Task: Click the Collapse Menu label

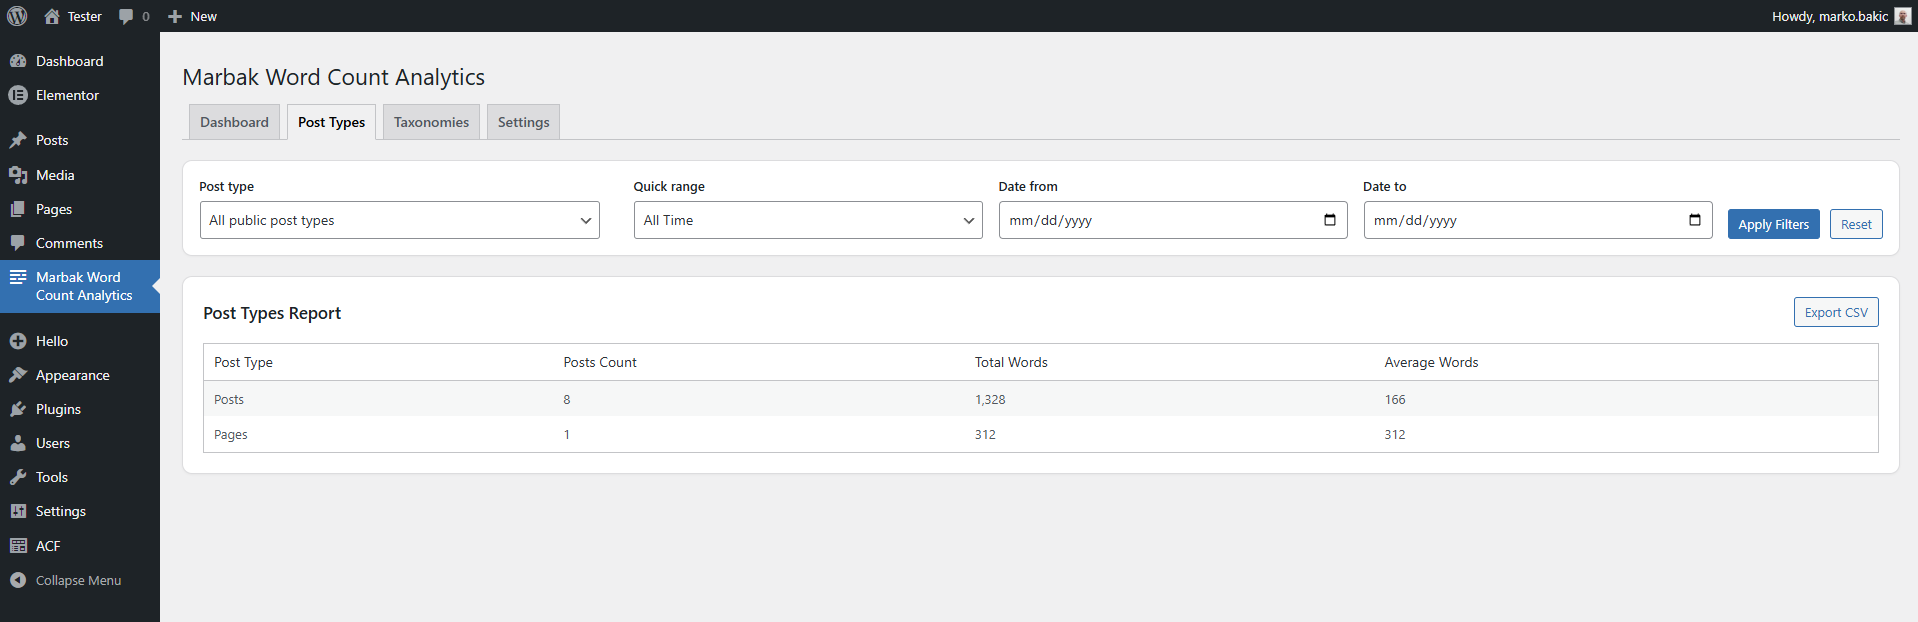Action: click(78, 580)
